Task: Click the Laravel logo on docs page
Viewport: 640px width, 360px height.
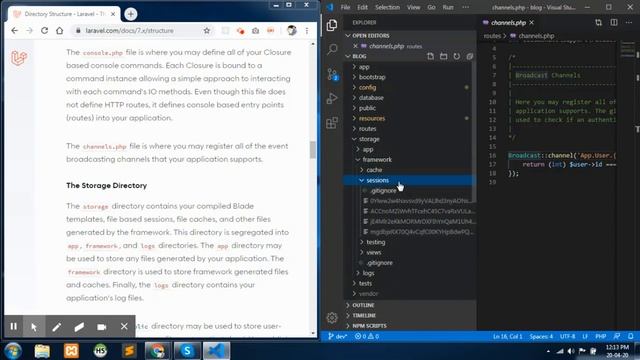Action: (19, 58)
